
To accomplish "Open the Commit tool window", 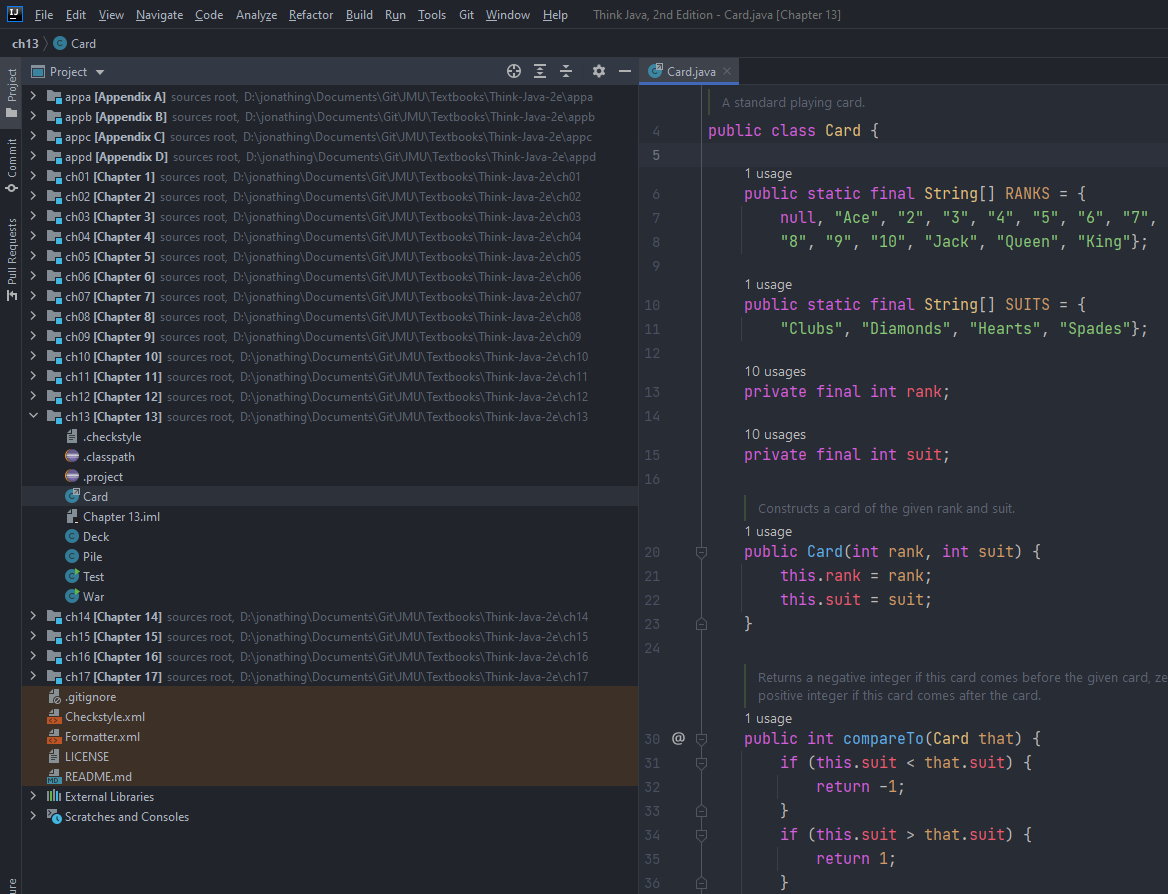I will (11, 165).
